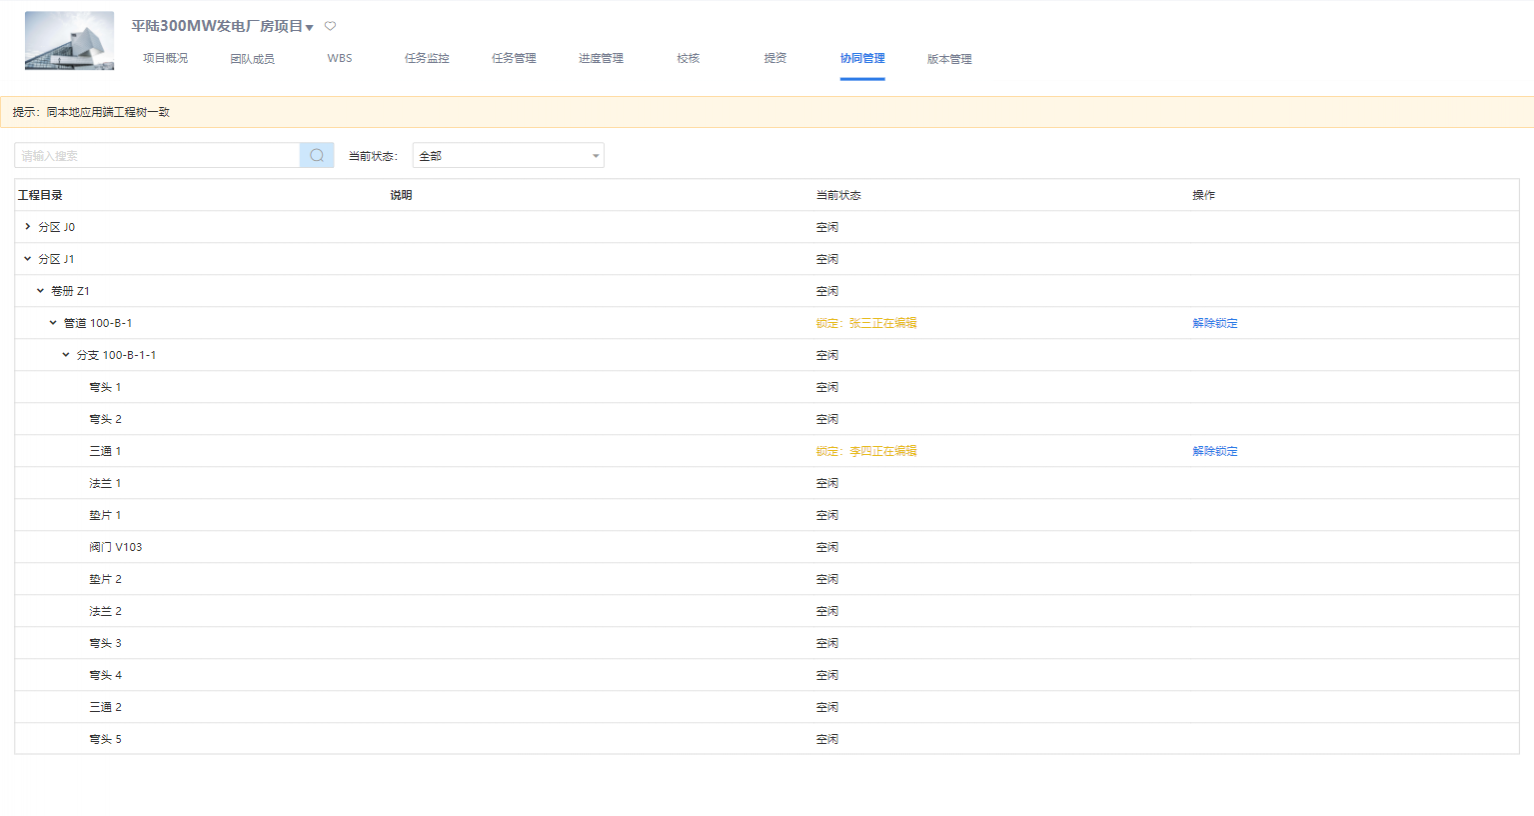Open the 版本管理 tab
Screen dimensions: 1534x816
(949, 58)
